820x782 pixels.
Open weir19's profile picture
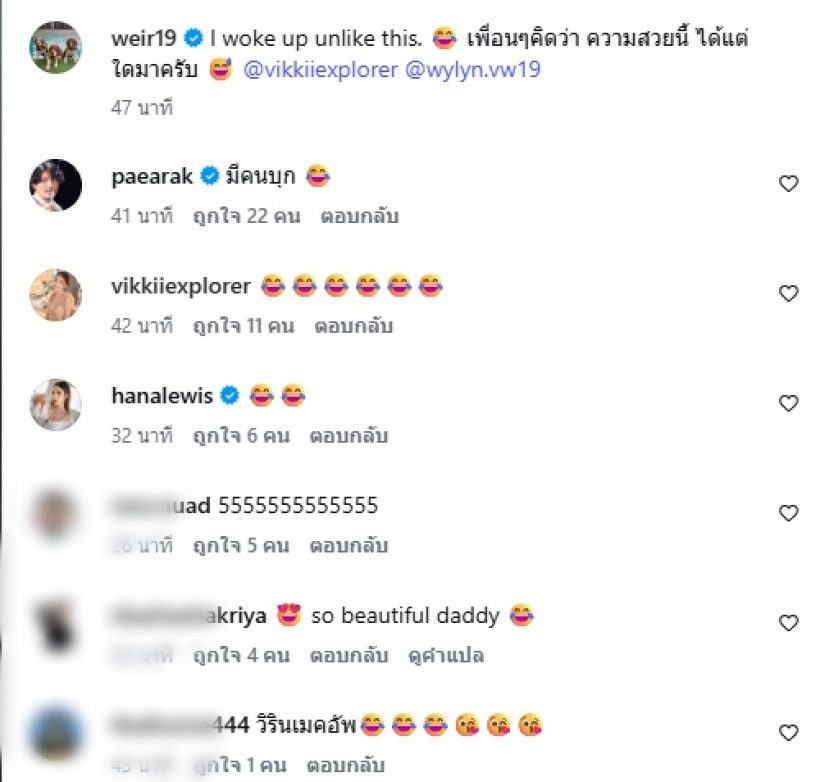[x=55, y=48]
